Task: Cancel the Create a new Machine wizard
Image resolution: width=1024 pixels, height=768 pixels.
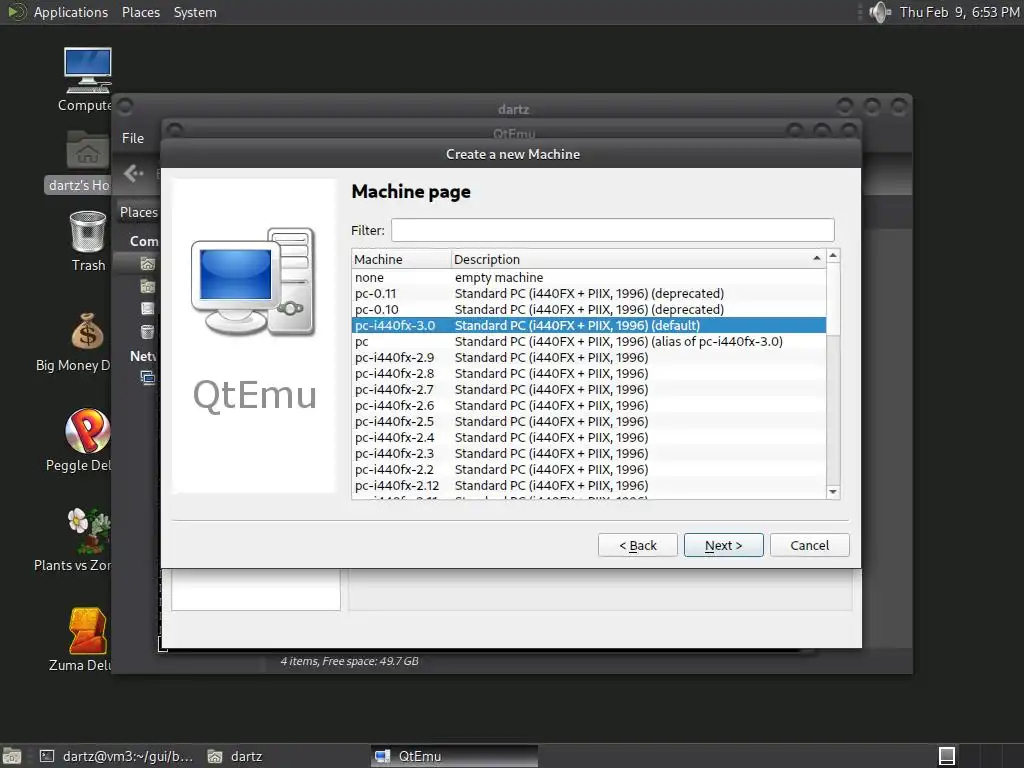Action: coord(809,545)
